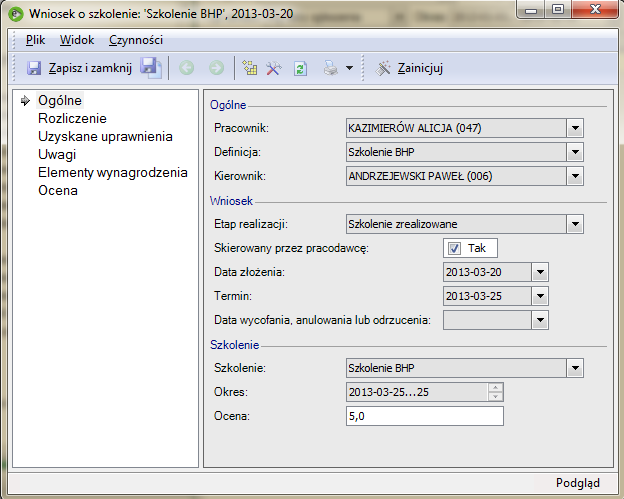Viewport: 624px width, 499px height.
Task: Minimize the Wniosek o szkolenie window
Action: pyautogui.click(x=531, y=10)
